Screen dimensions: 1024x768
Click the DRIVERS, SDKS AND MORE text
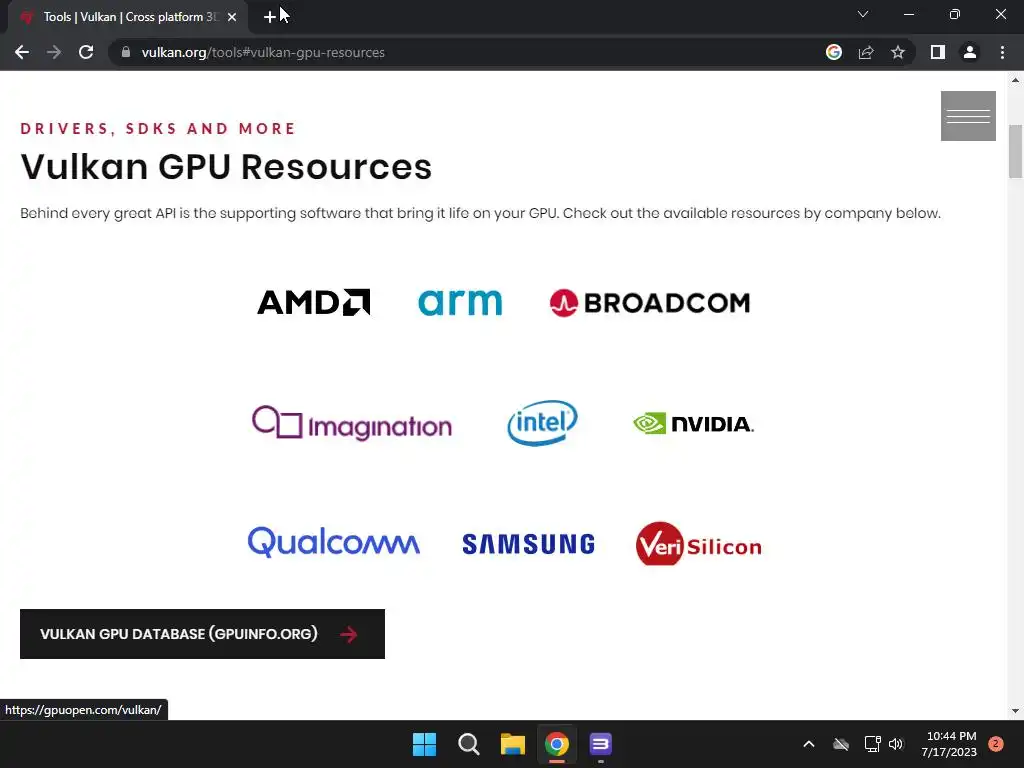tap(157, 129)
